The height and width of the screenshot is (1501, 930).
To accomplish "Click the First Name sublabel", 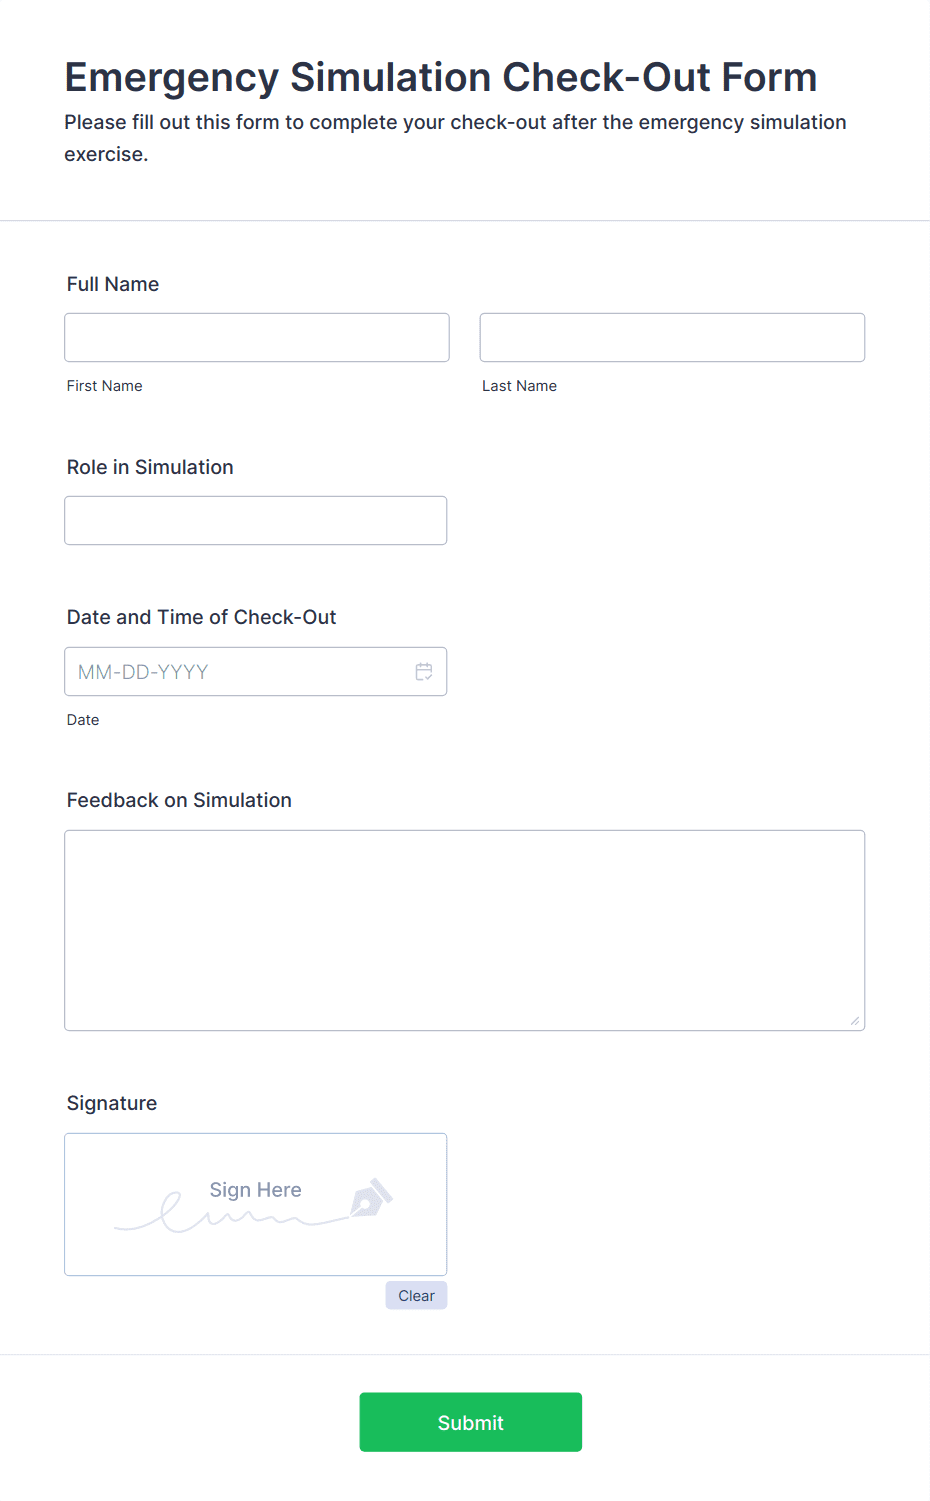I will 105,386.
